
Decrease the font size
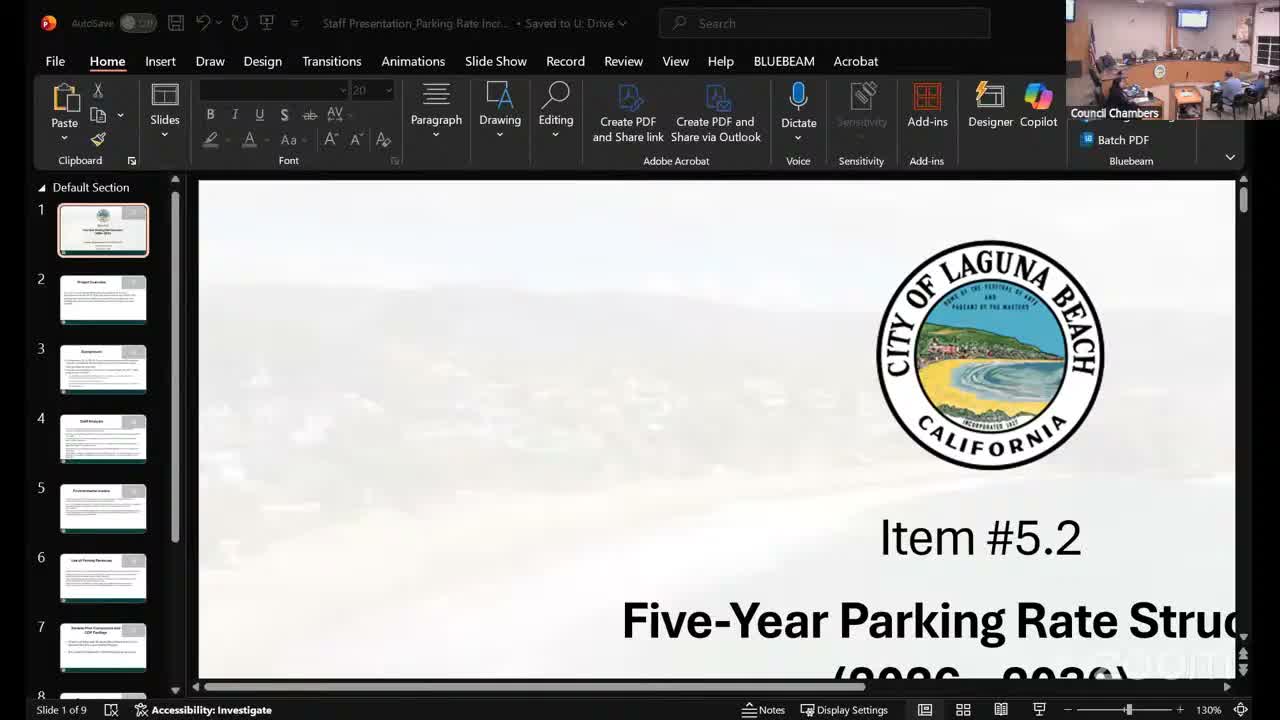pyautogui.click(x=356, y=140)
